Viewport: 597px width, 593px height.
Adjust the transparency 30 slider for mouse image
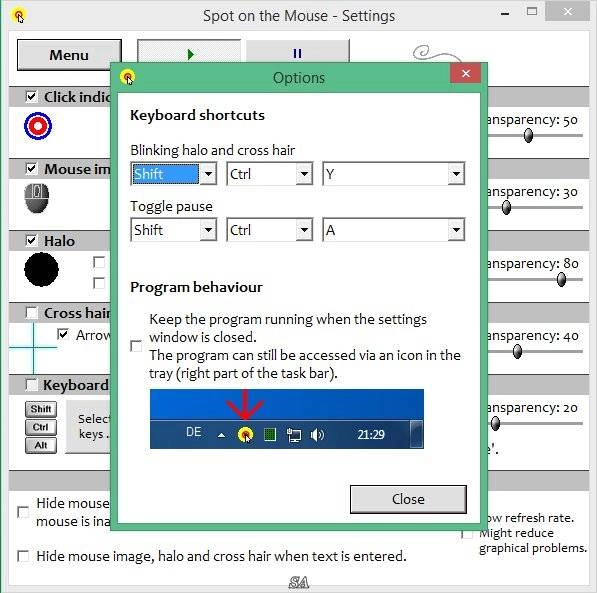pyautogui.click(x=506, y=208)
